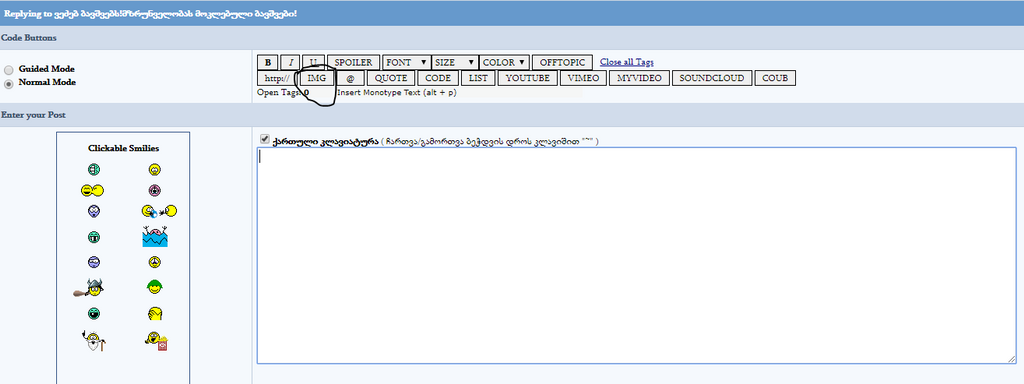This screenshot has height=384, width=1024.
Task: Insert the two smileys fighting emoticon
Action: [159, 211]
